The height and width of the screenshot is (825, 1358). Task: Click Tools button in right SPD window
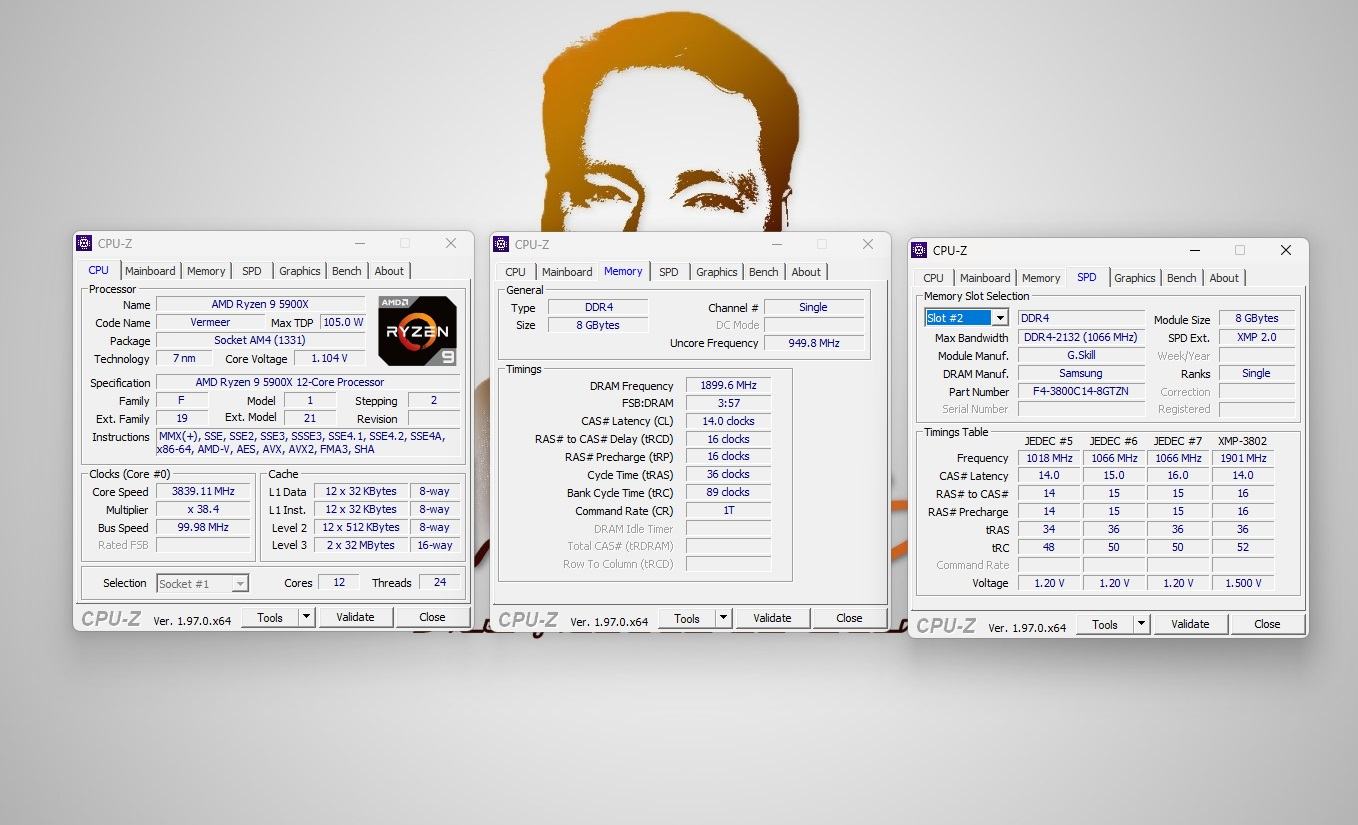point(1105,624)
